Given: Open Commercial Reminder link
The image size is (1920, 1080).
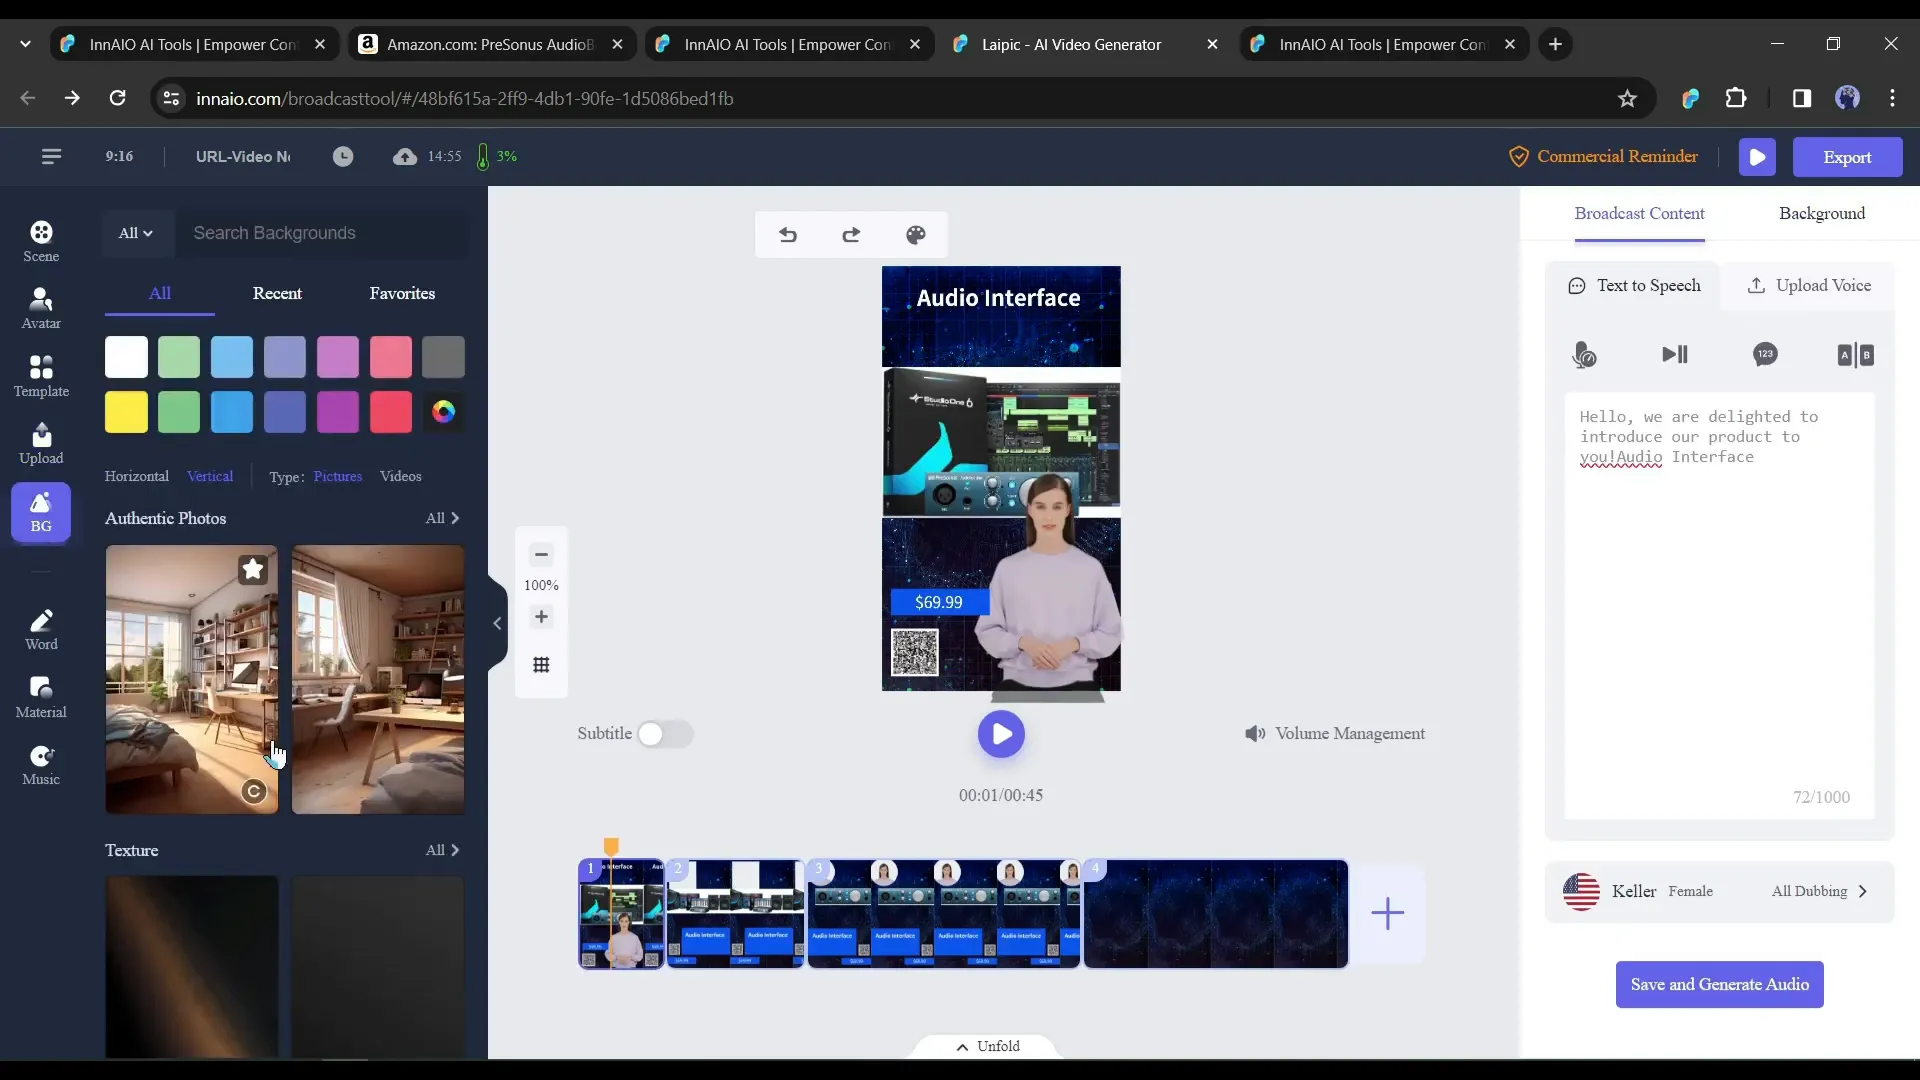Looking at the screenshot, I should [x=1603, y=156].
